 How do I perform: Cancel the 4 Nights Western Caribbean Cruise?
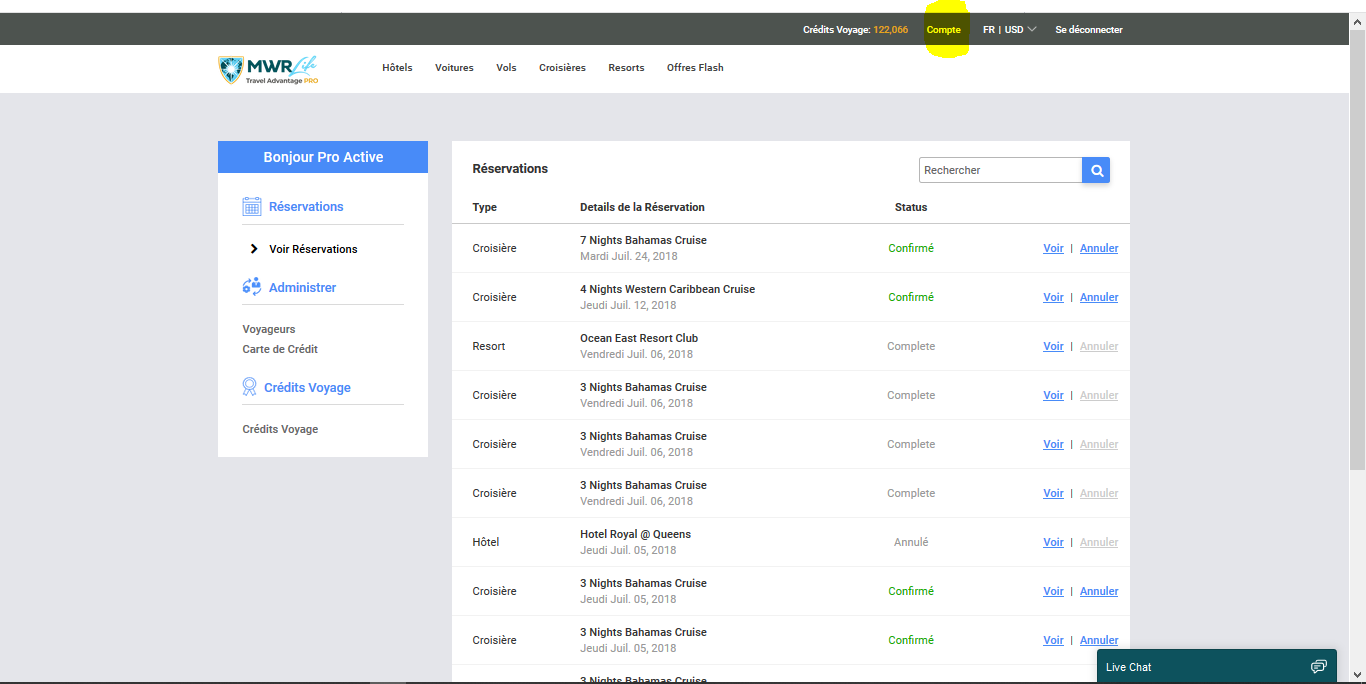click(1099, 297)
